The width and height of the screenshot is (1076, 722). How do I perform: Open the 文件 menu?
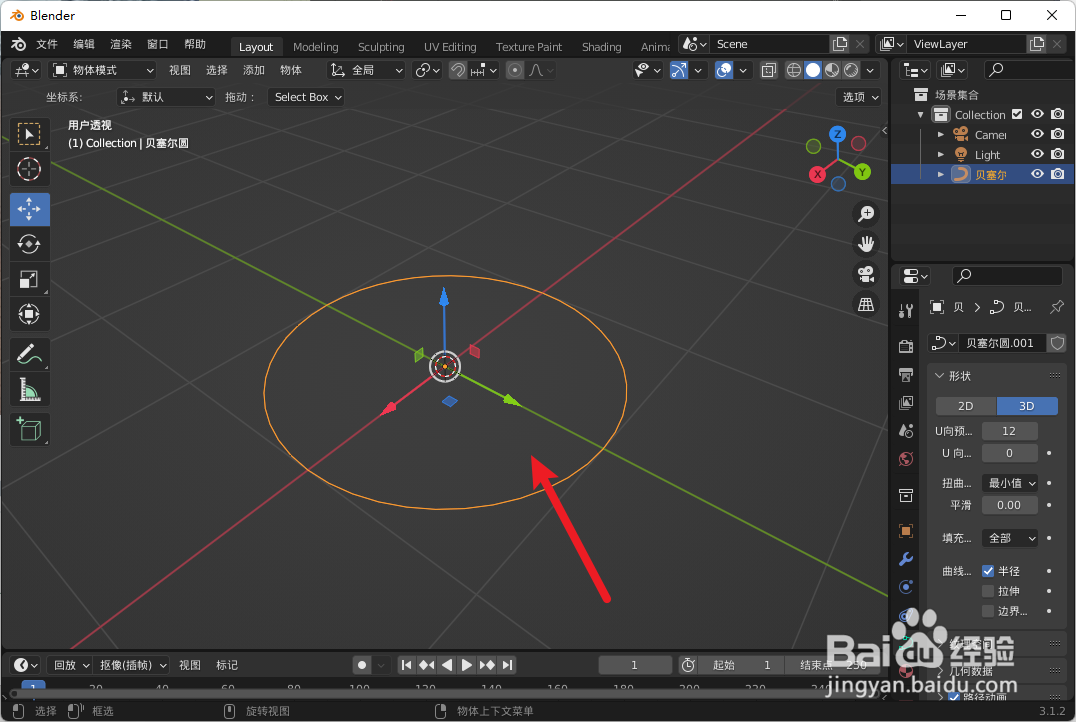(x=47, y=45)
